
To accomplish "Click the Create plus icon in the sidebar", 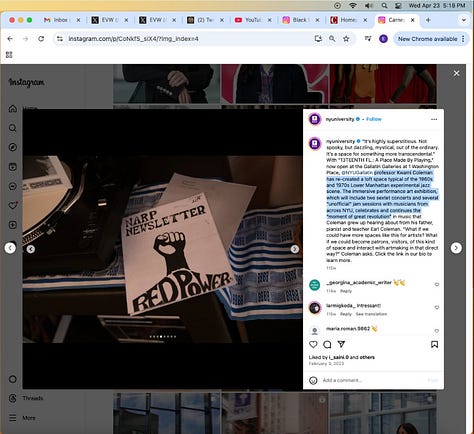I will (x=13, y=225).
